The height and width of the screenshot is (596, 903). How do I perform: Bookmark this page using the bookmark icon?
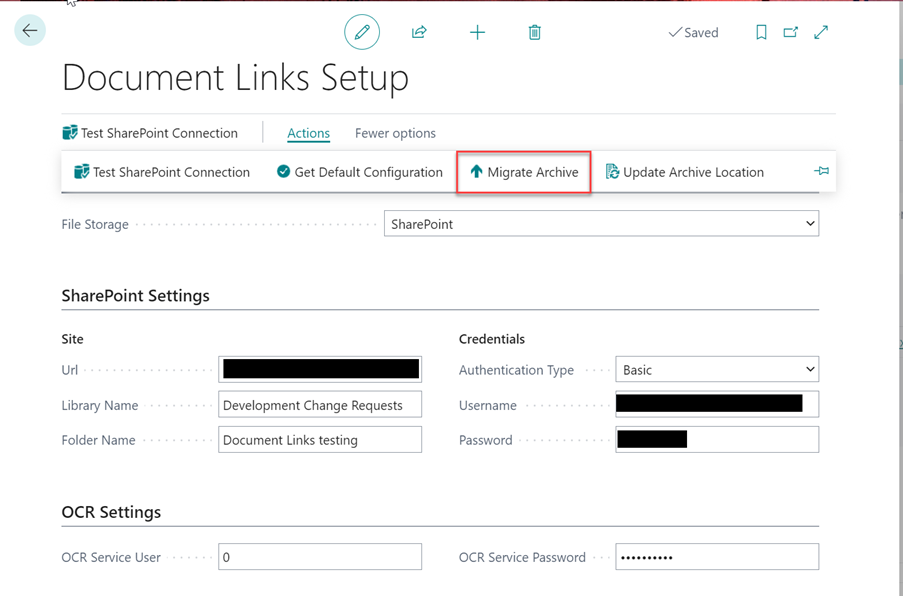[x=761, y=31]
